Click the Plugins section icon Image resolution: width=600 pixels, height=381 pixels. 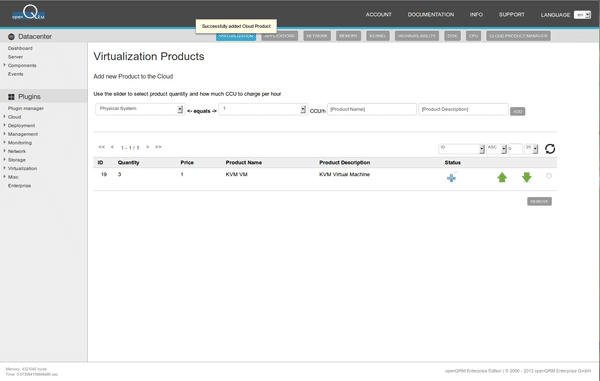[x=11, y=97]
